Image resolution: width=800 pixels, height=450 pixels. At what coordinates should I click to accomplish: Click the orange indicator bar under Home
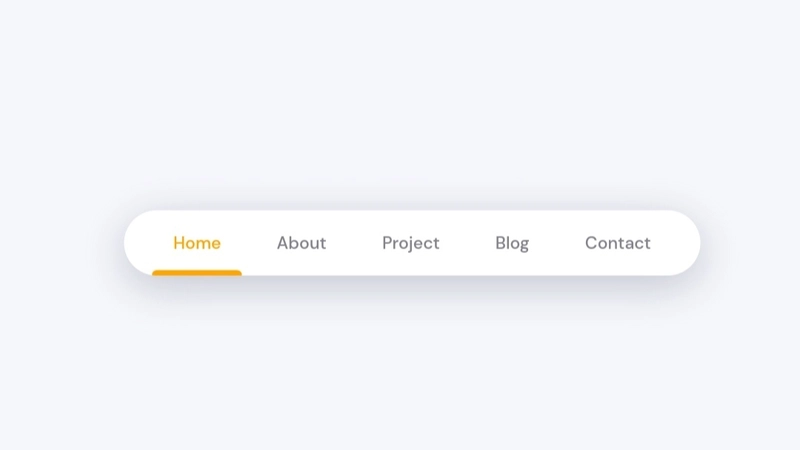coord(197,273)
